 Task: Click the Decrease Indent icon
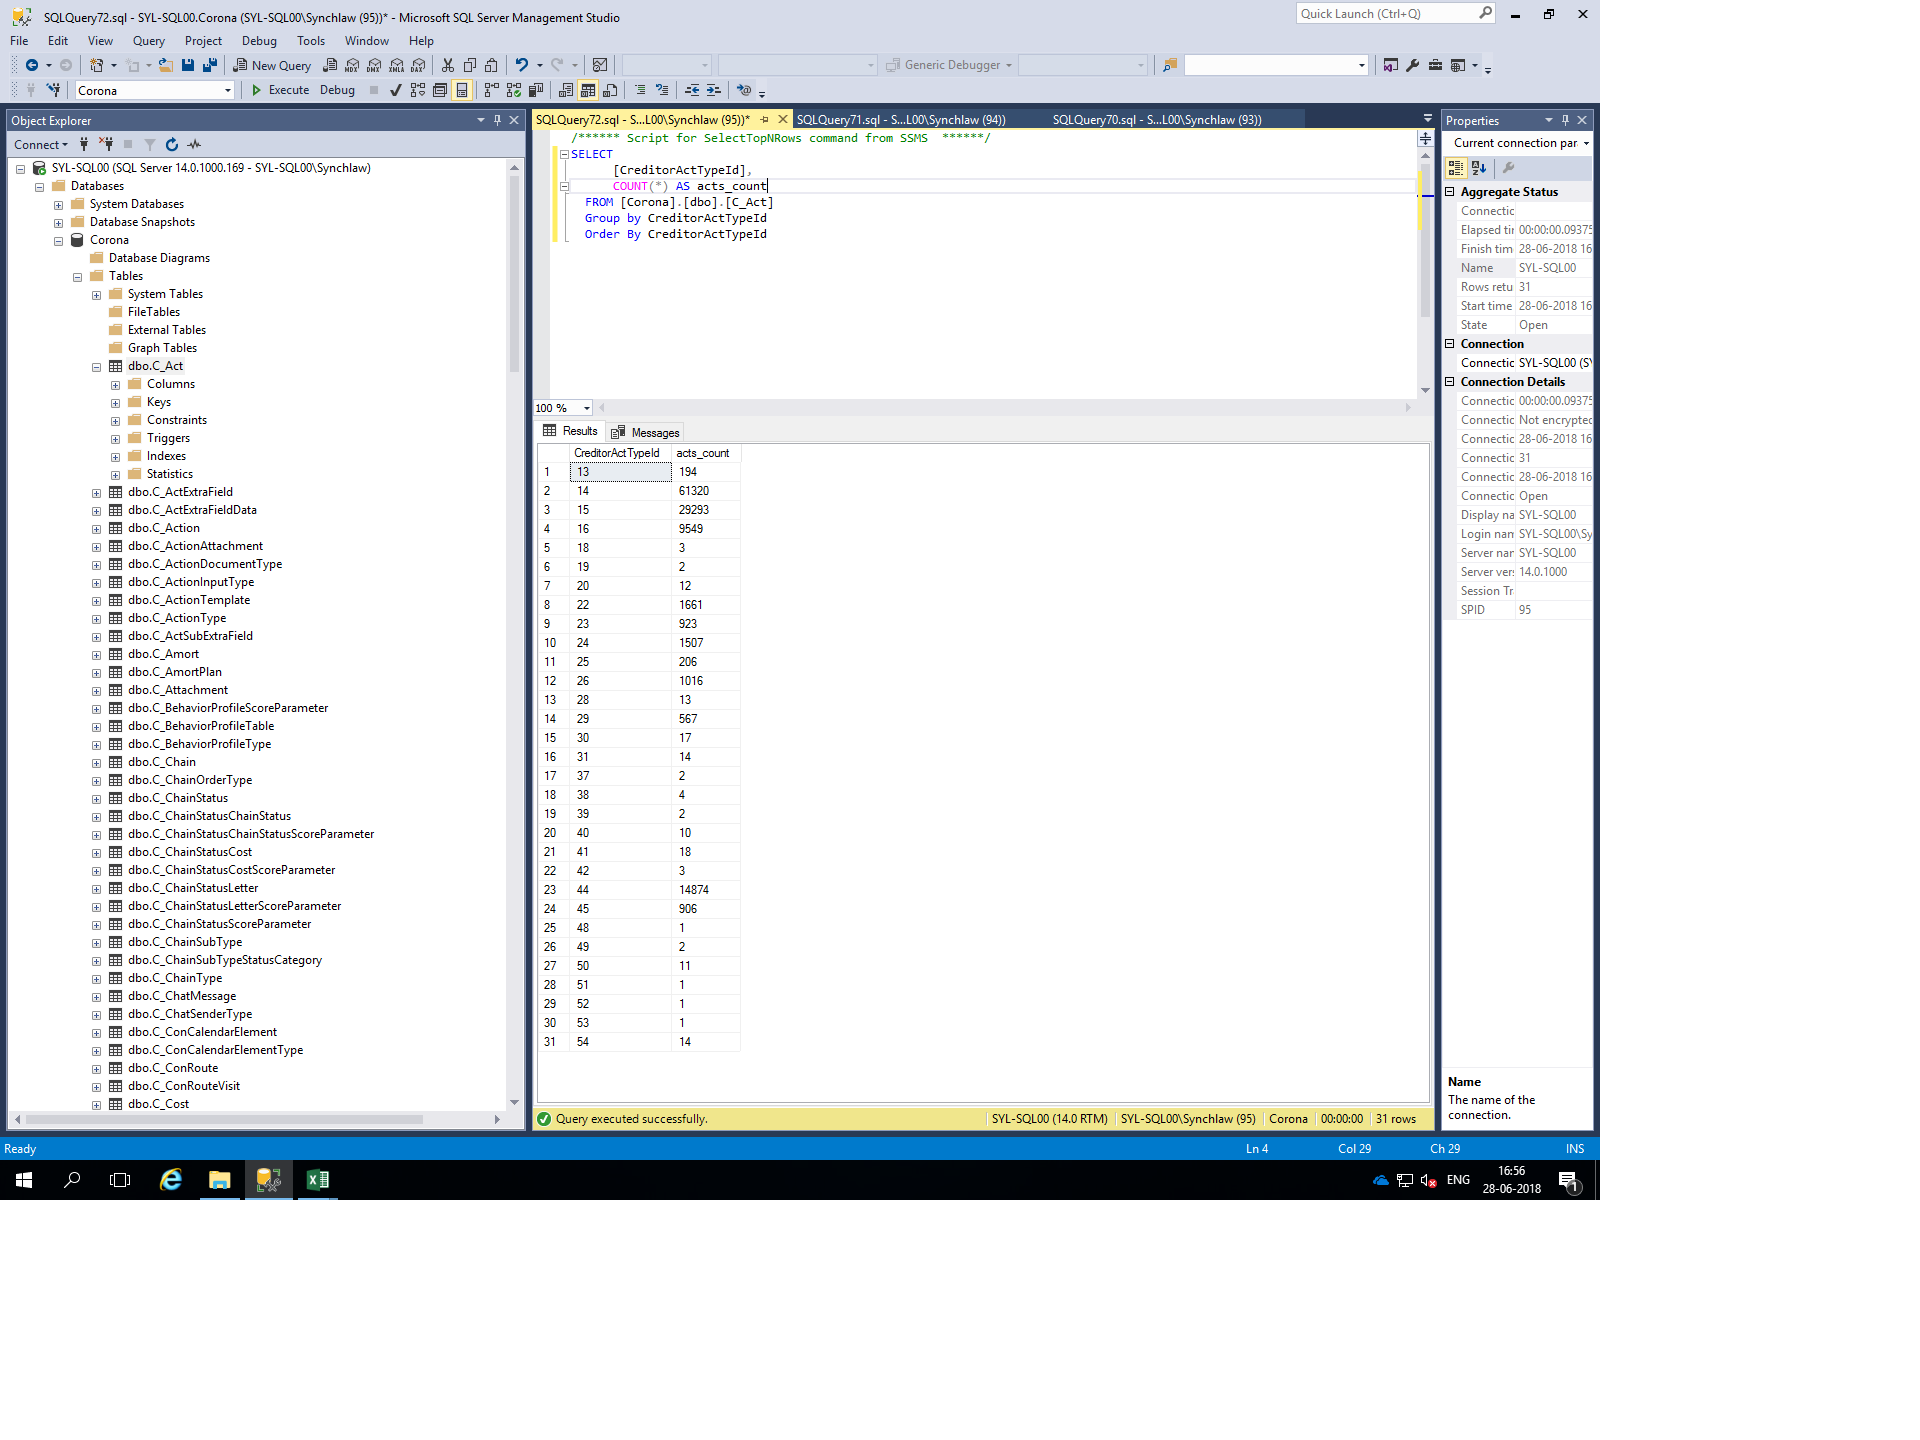pyautogui.click(x=692, y=90)
